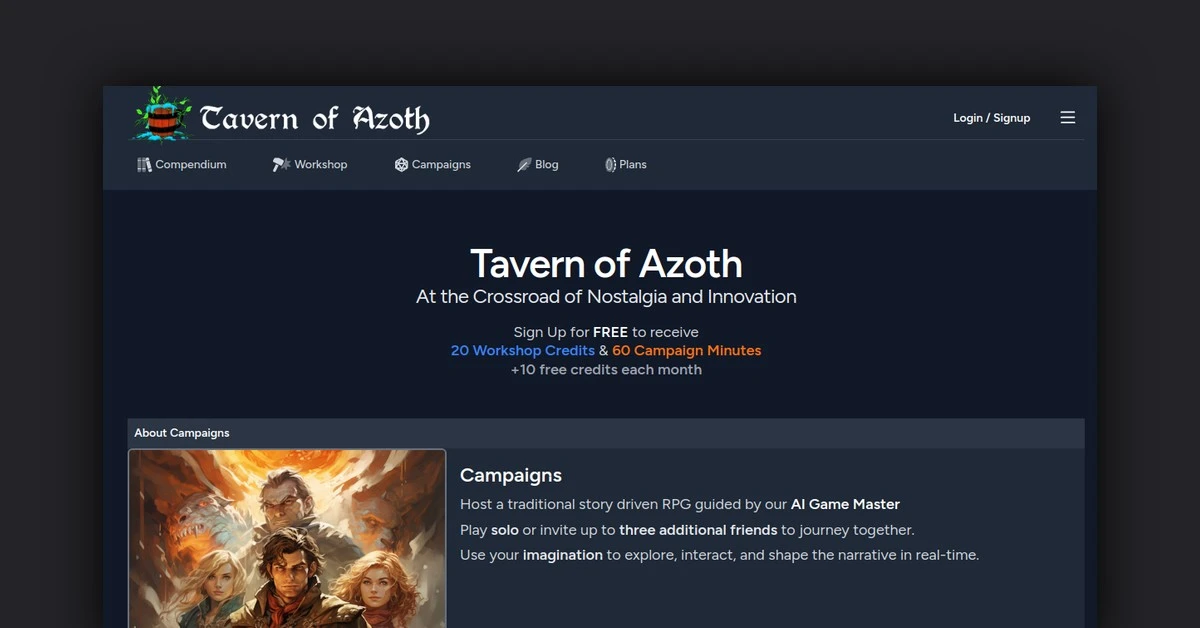This screenshot has height=628, width=1200.
Task: Click the Campaigns artwork thumbnail
Action: pos(287,540)
